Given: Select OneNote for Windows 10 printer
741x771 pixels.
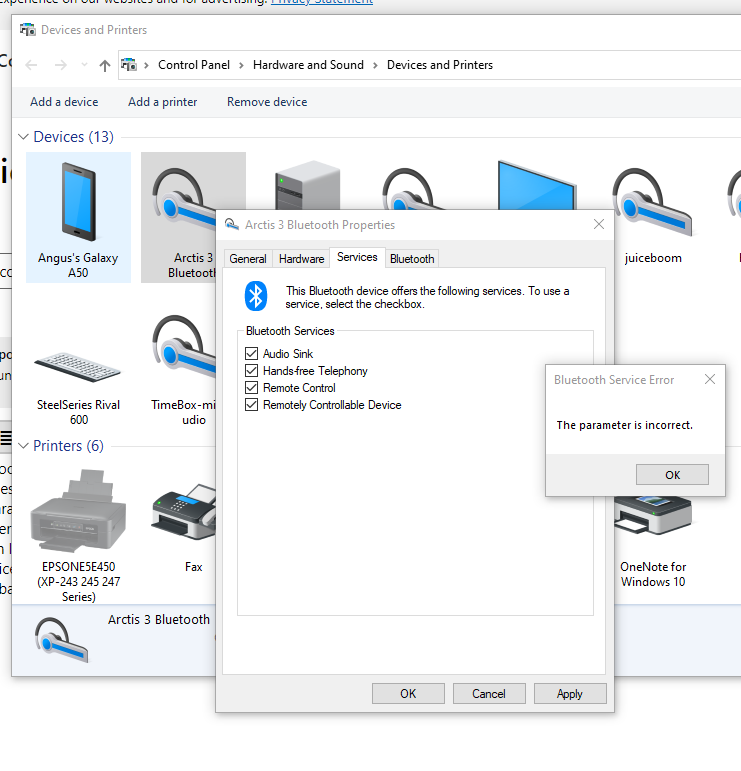Looking at the screenshot, I should [652, 541].
